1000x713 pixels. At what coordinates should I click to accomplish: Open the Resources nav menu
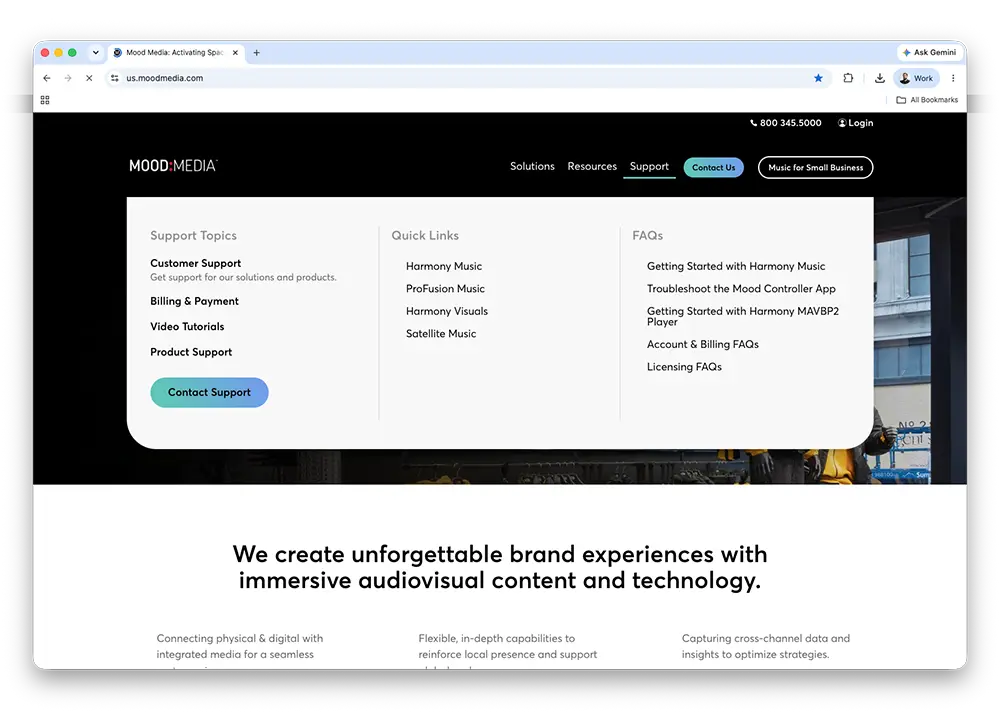[x=592, y=166]
